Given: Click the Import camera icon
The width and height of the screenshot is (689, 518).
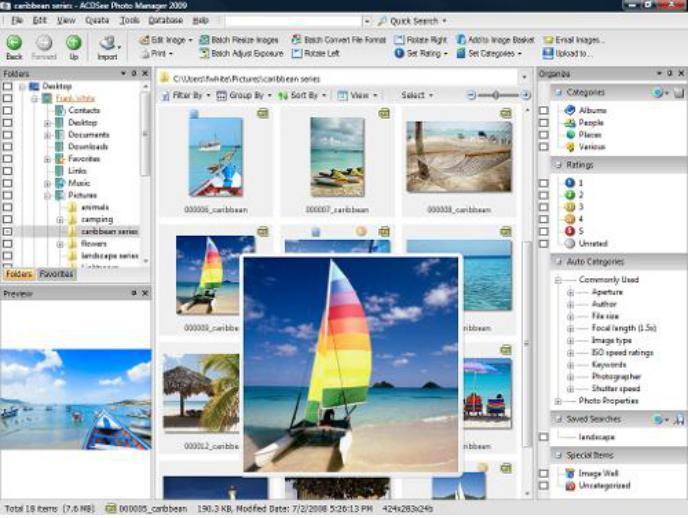Looking at the screenshot, I should 107,43.
